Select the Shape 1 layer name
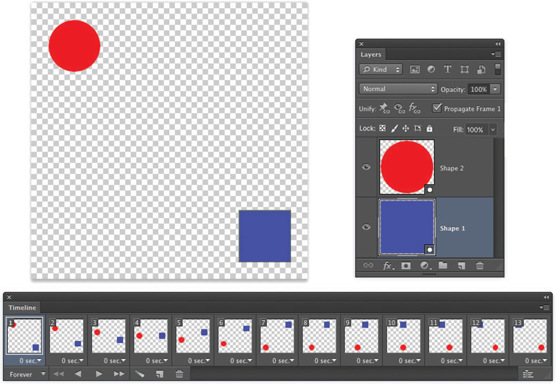This screenshot has height=384, width=556. pyautogui.click(x=452, y=228)
